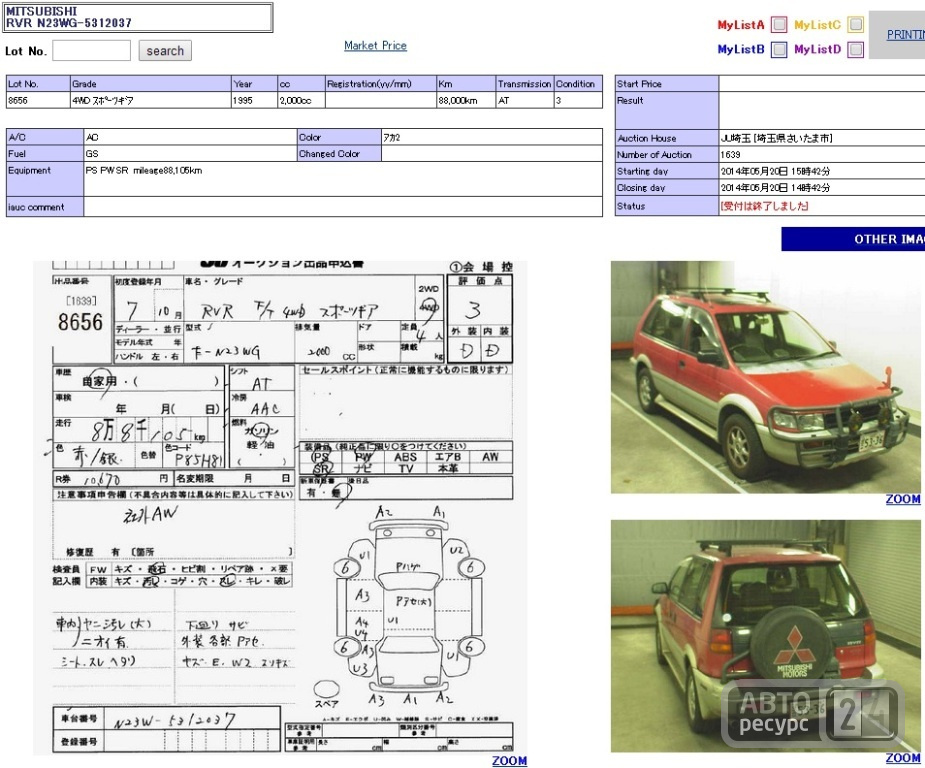This screenshot has height=768, width=925.
Task: Click the PRINTING link at top right
Action: pyautogui.click(x=906, y=35)
